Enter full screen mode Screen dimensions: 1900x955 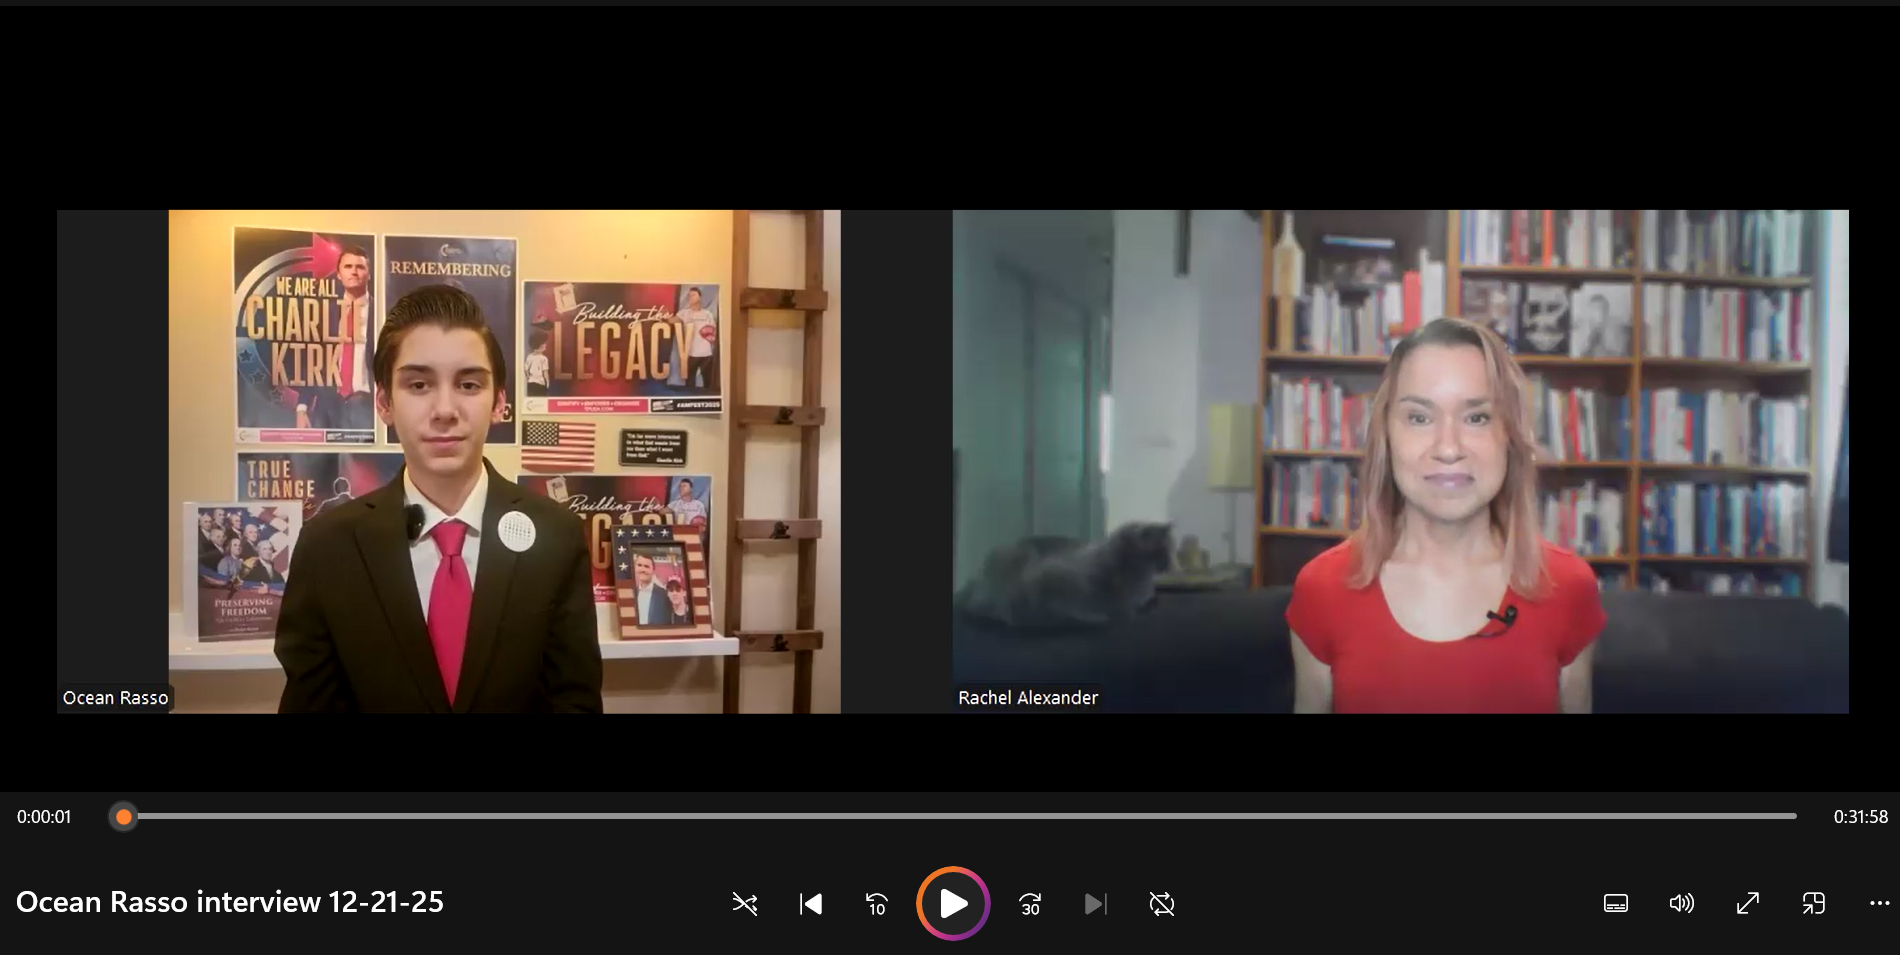click(1747, 904)
